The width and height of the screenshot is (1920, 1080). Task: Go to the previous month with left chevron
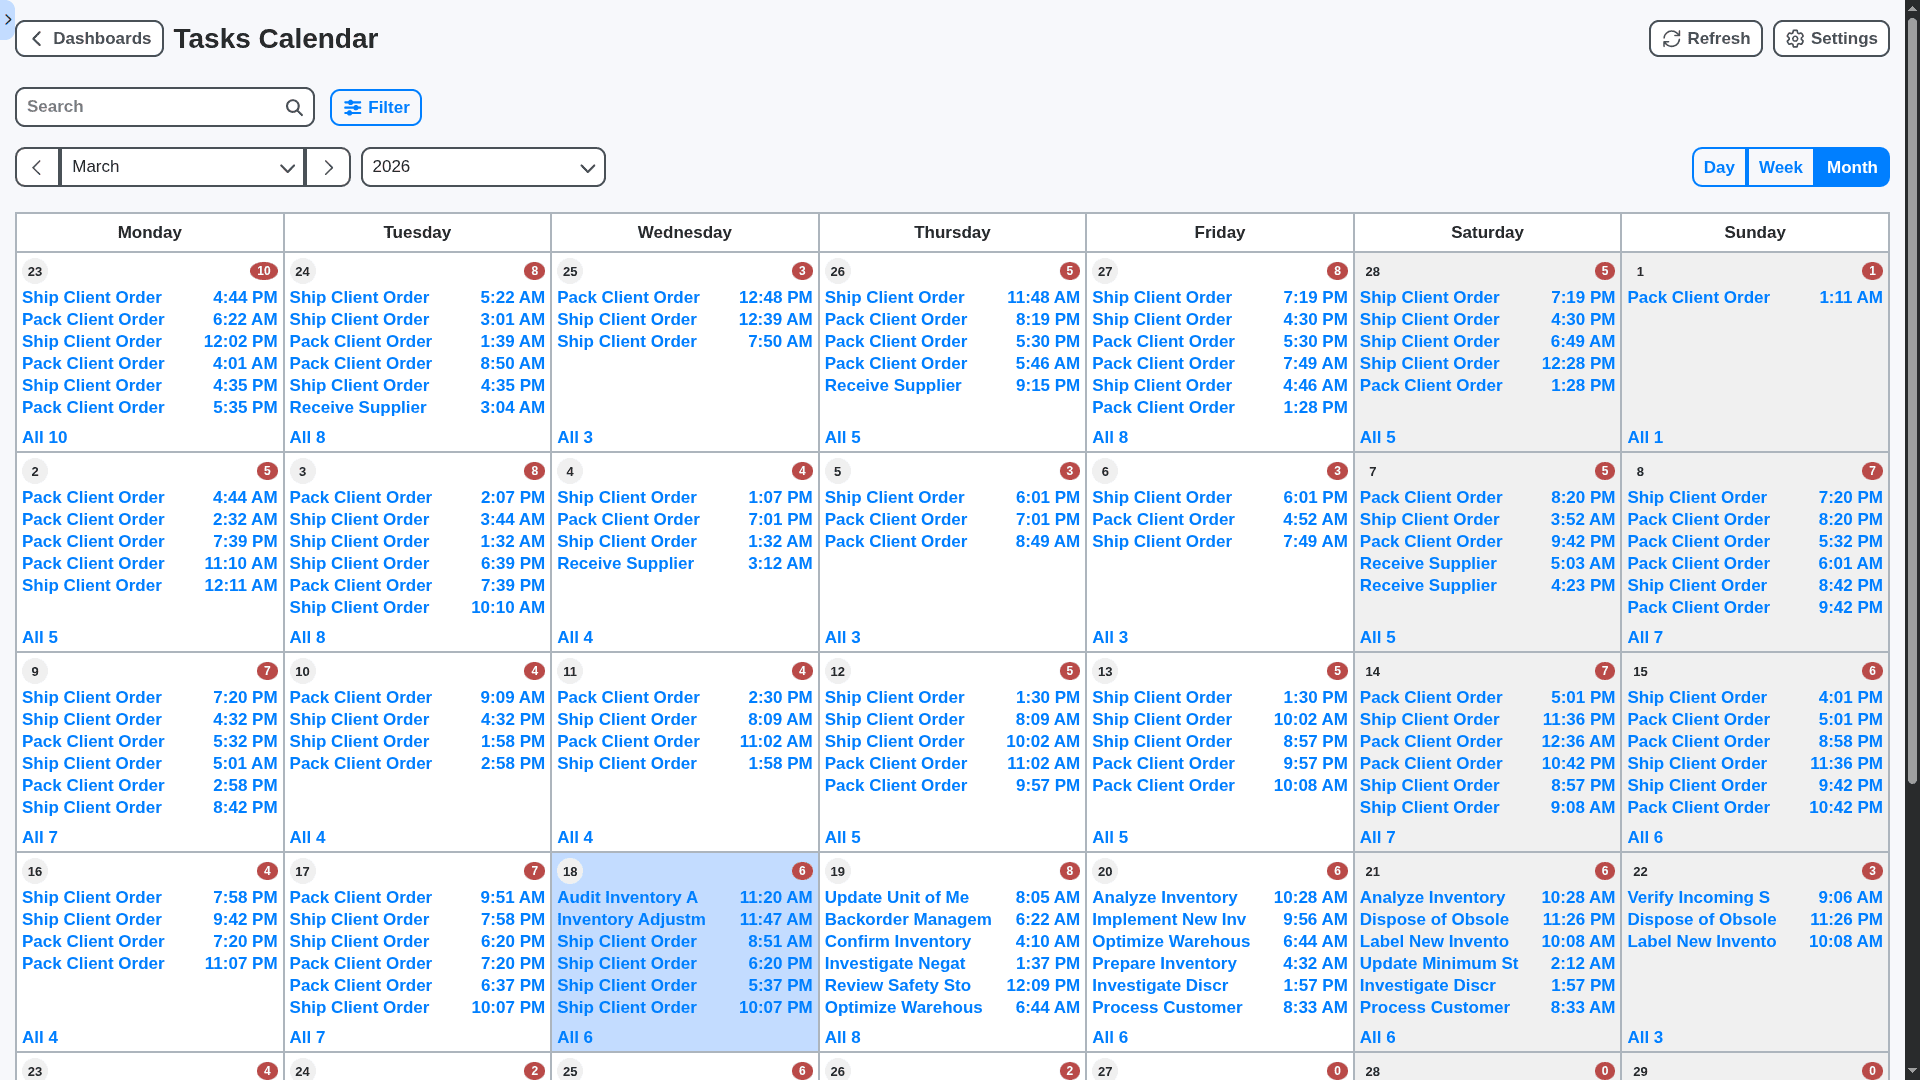pyautogui.click(x=37, y=167)
